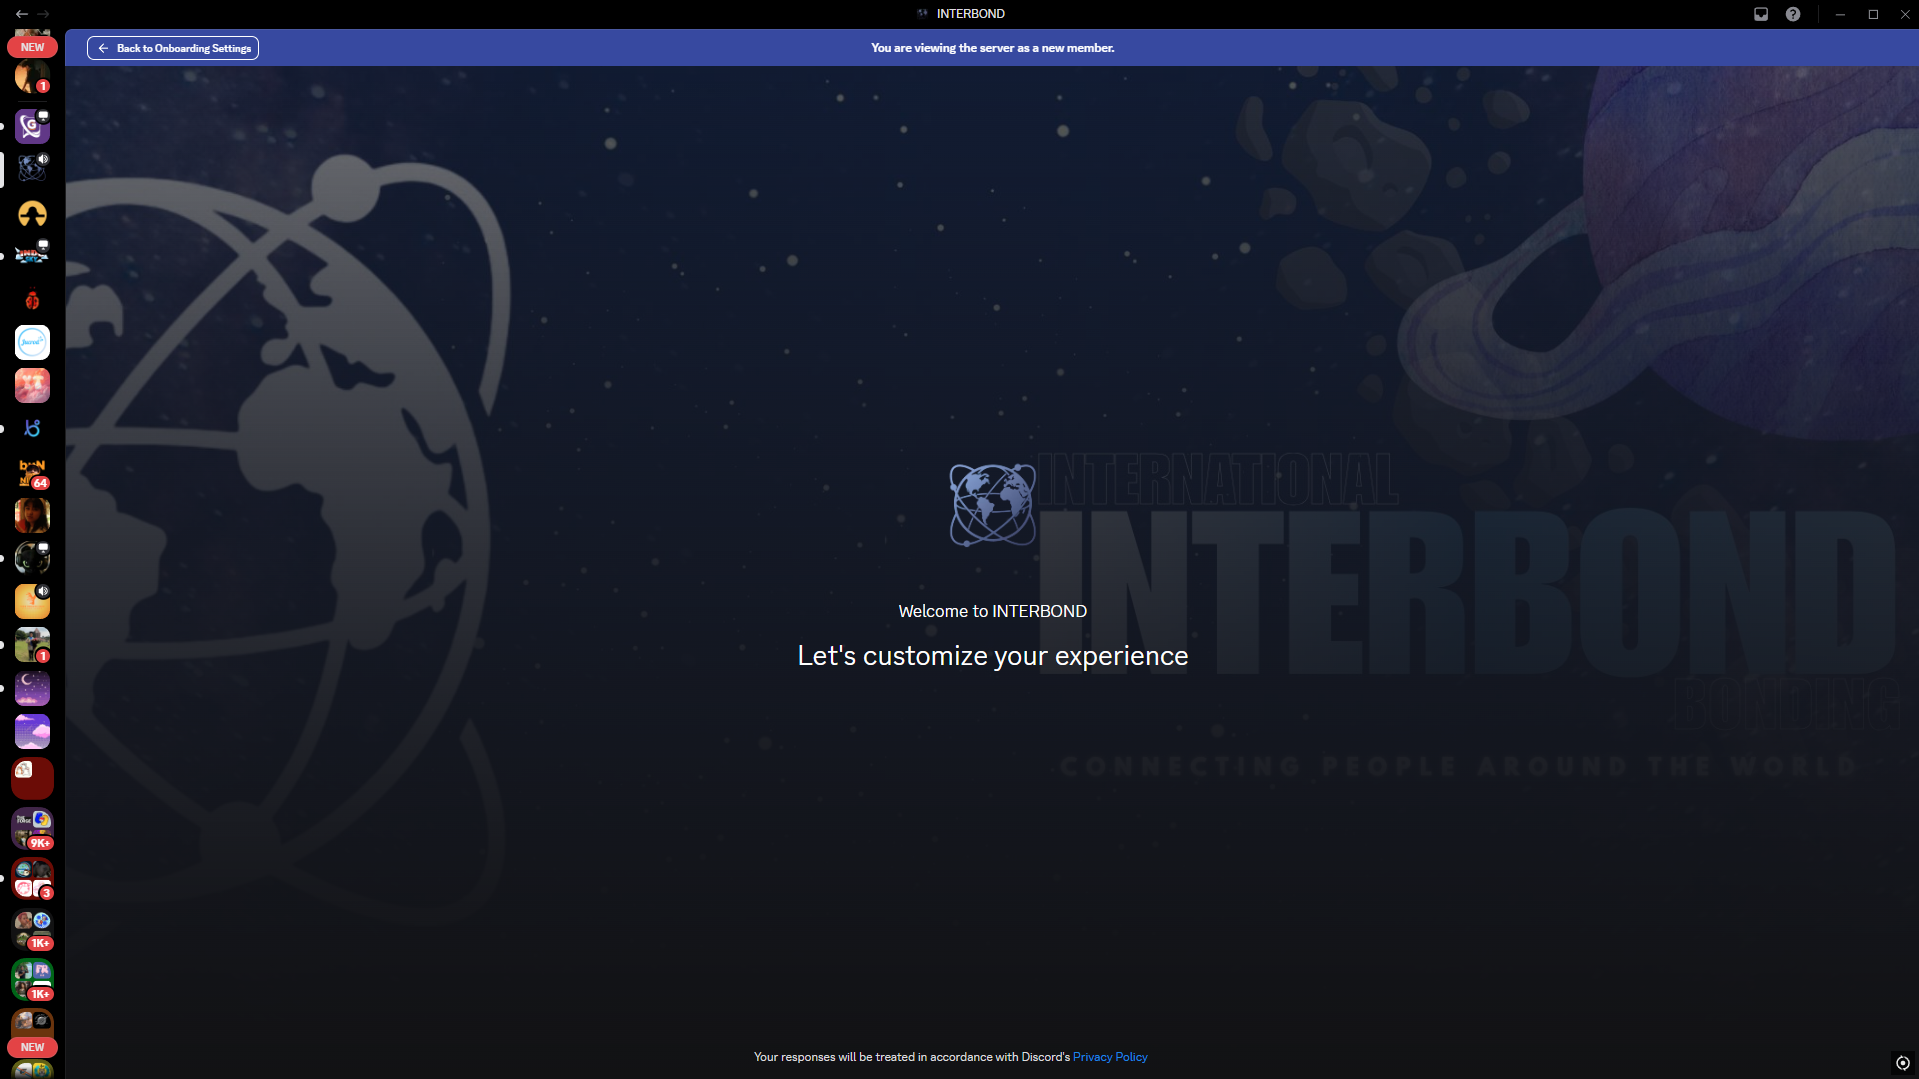This screenshot has width=1919, height=1079.
Task: Open the yellow hat-silhouette server
Action: tap(32, 213)
